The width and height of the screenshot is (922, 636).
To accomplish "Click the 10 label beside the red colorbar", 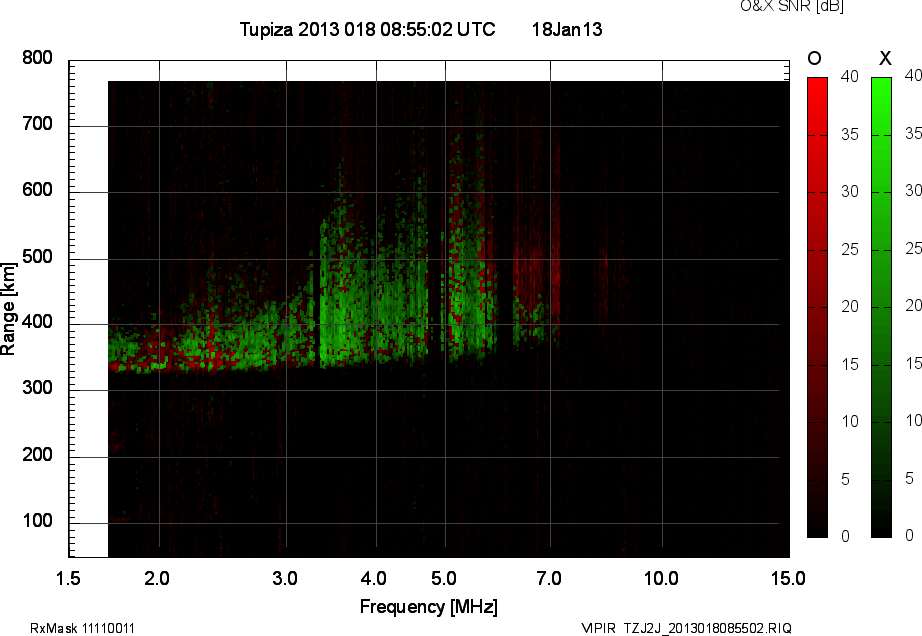I will [850, 421].
